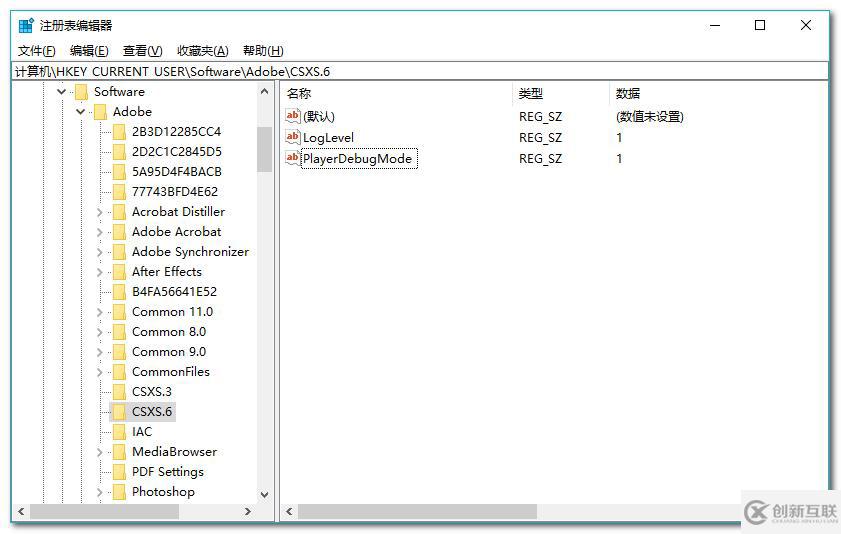Click folder icon of Common 8.0
The image size is (841, 534).
[119, 332]
